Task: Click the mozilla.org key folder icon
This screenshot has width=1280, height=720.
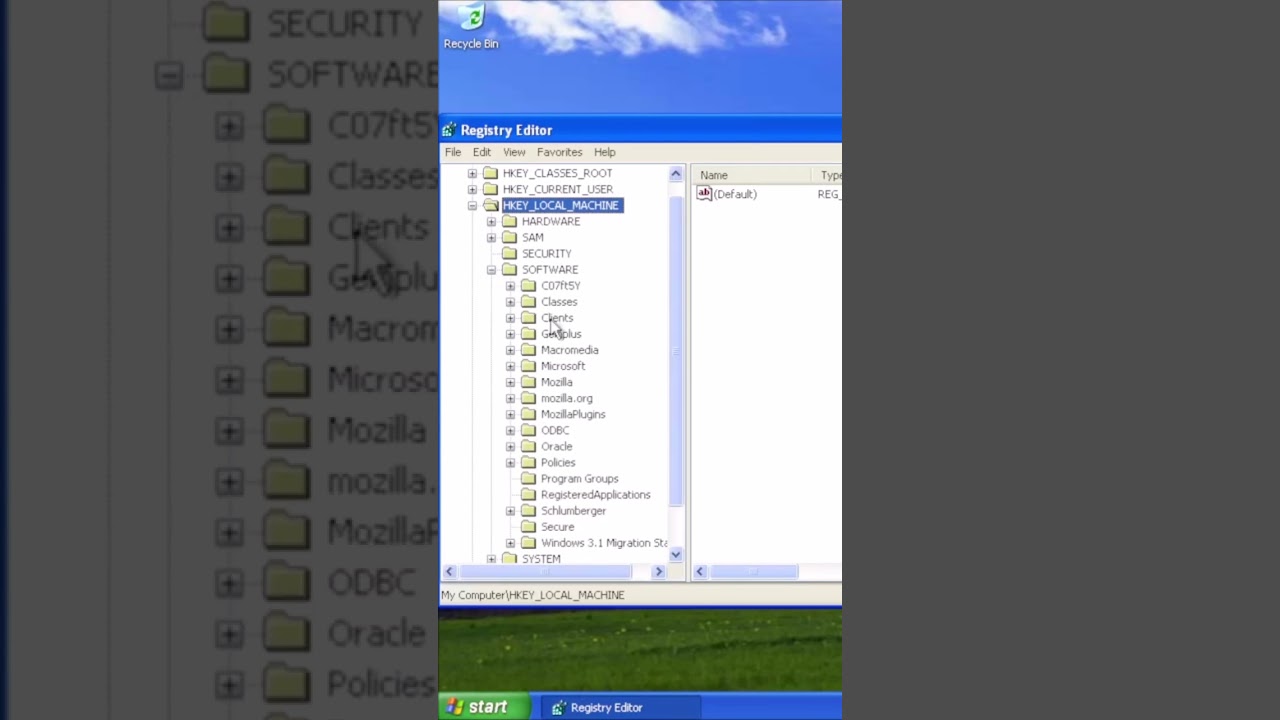Action: (x=528, y=398)
